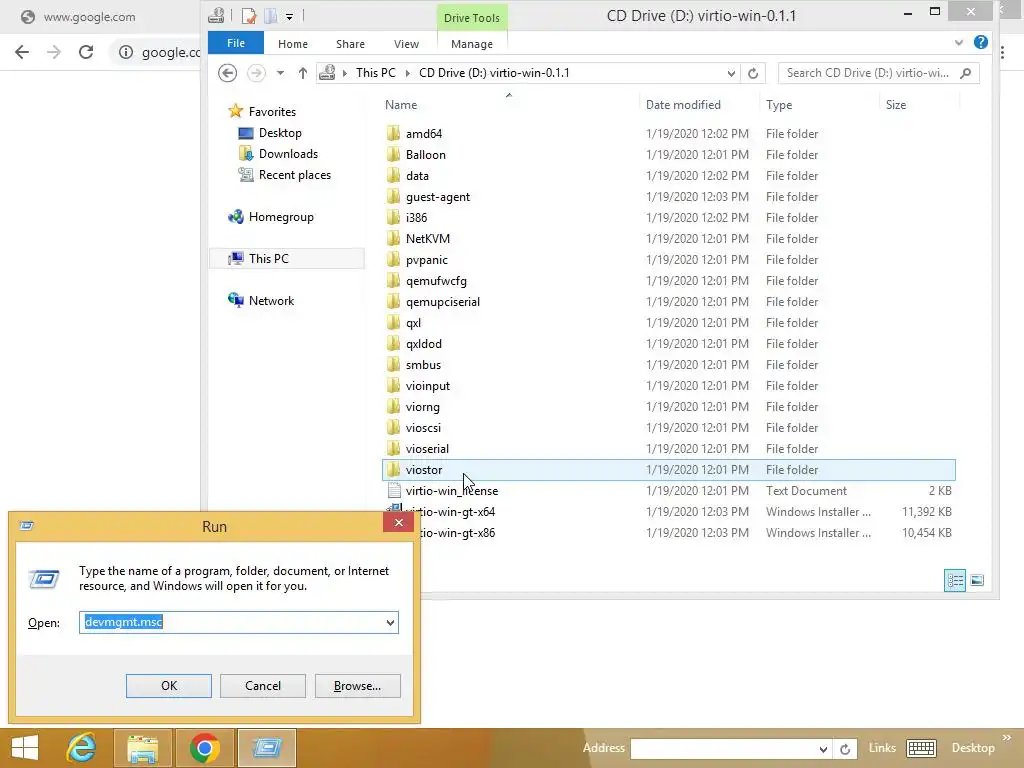This screenshot has height=768, width=1024.
Task: Select the guest-agent folder
Action: [x=438, y=197]
